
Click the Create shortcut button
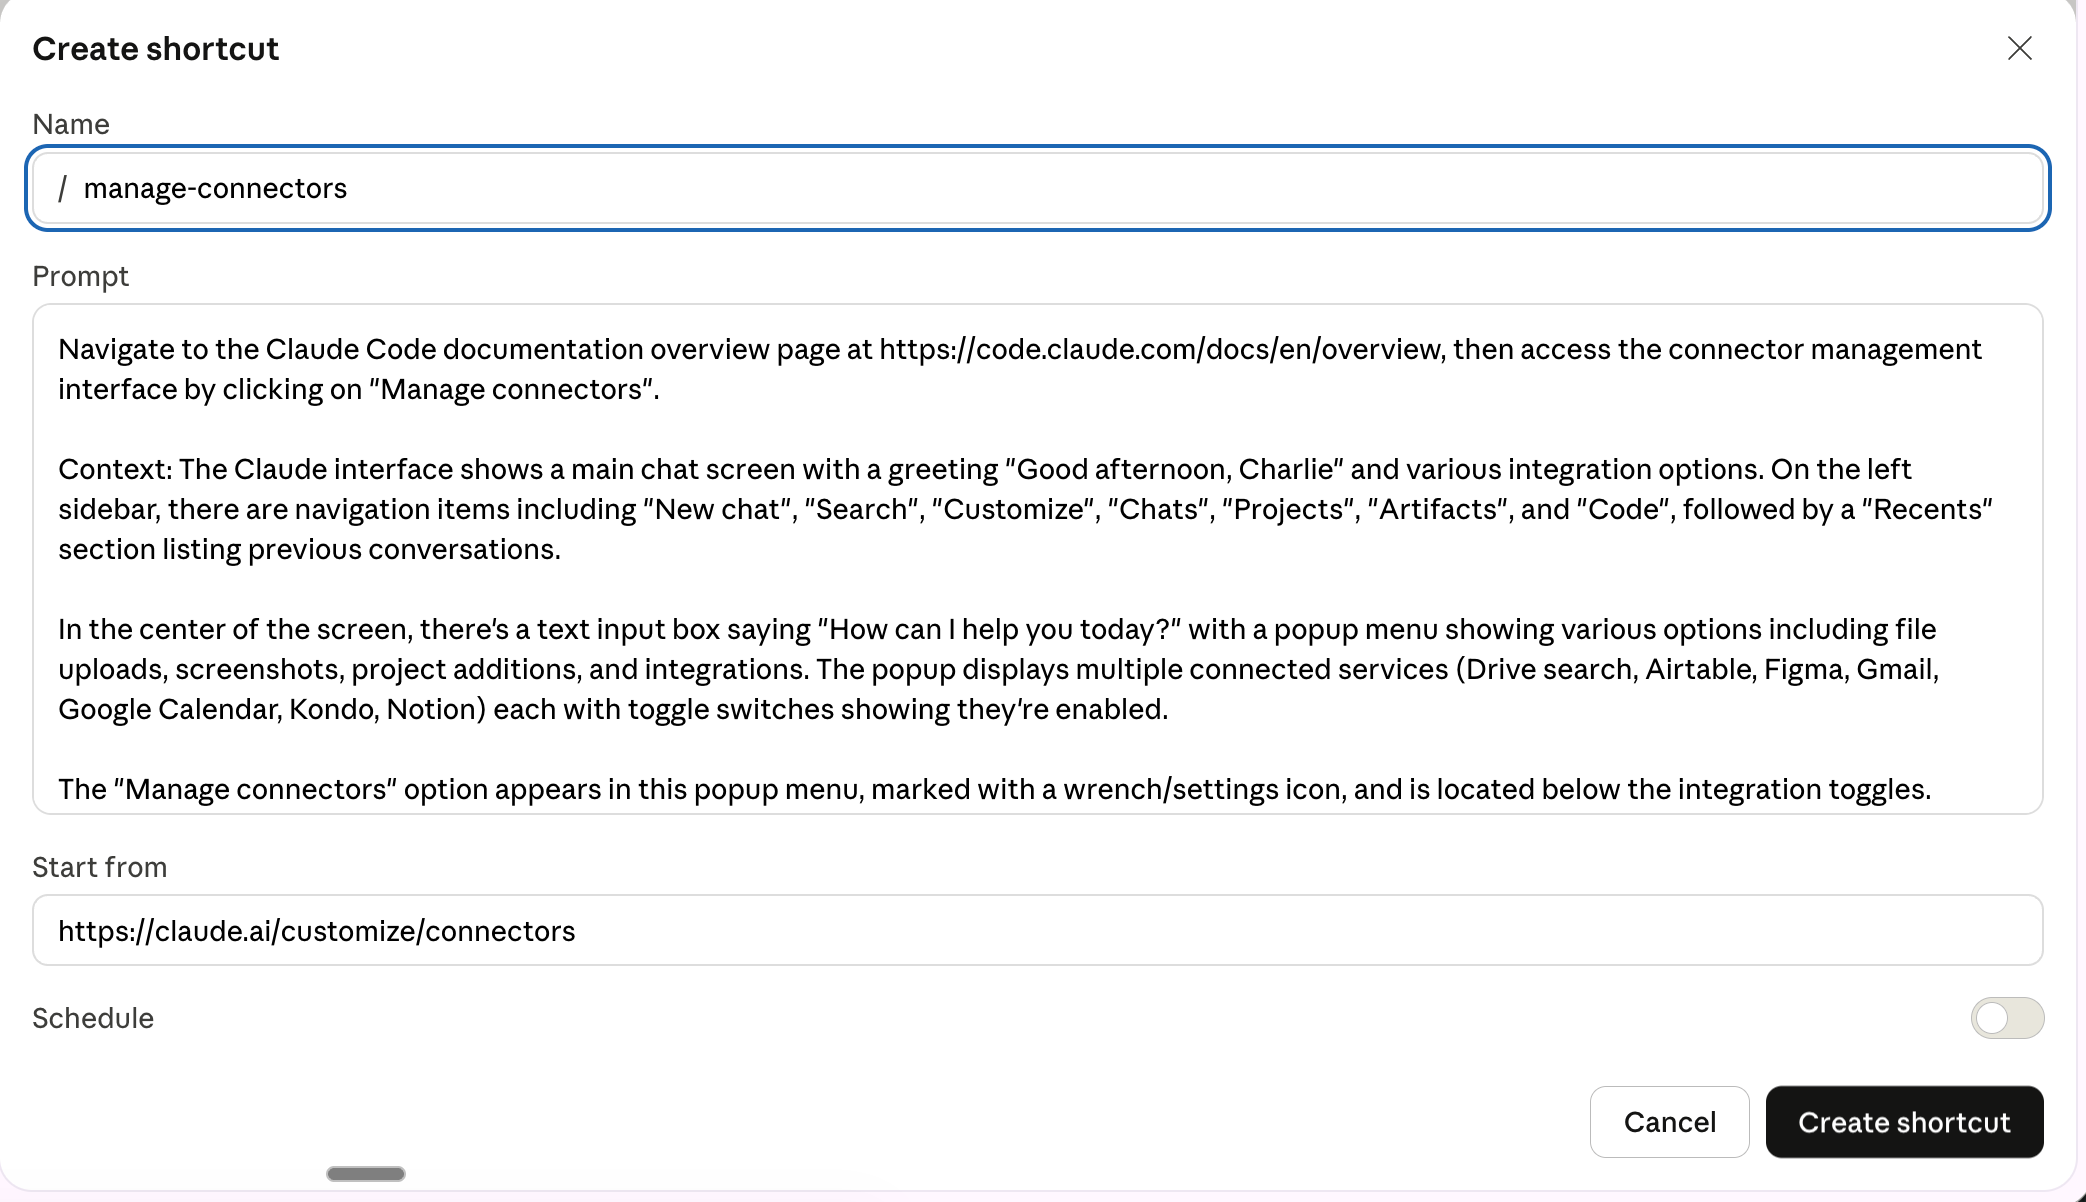(1904, 1122)
